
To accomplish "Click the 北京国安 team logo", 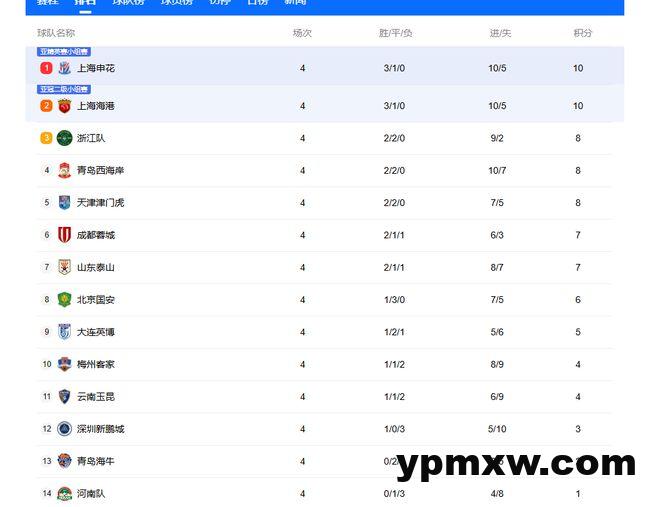I will [x=64, y=300].
